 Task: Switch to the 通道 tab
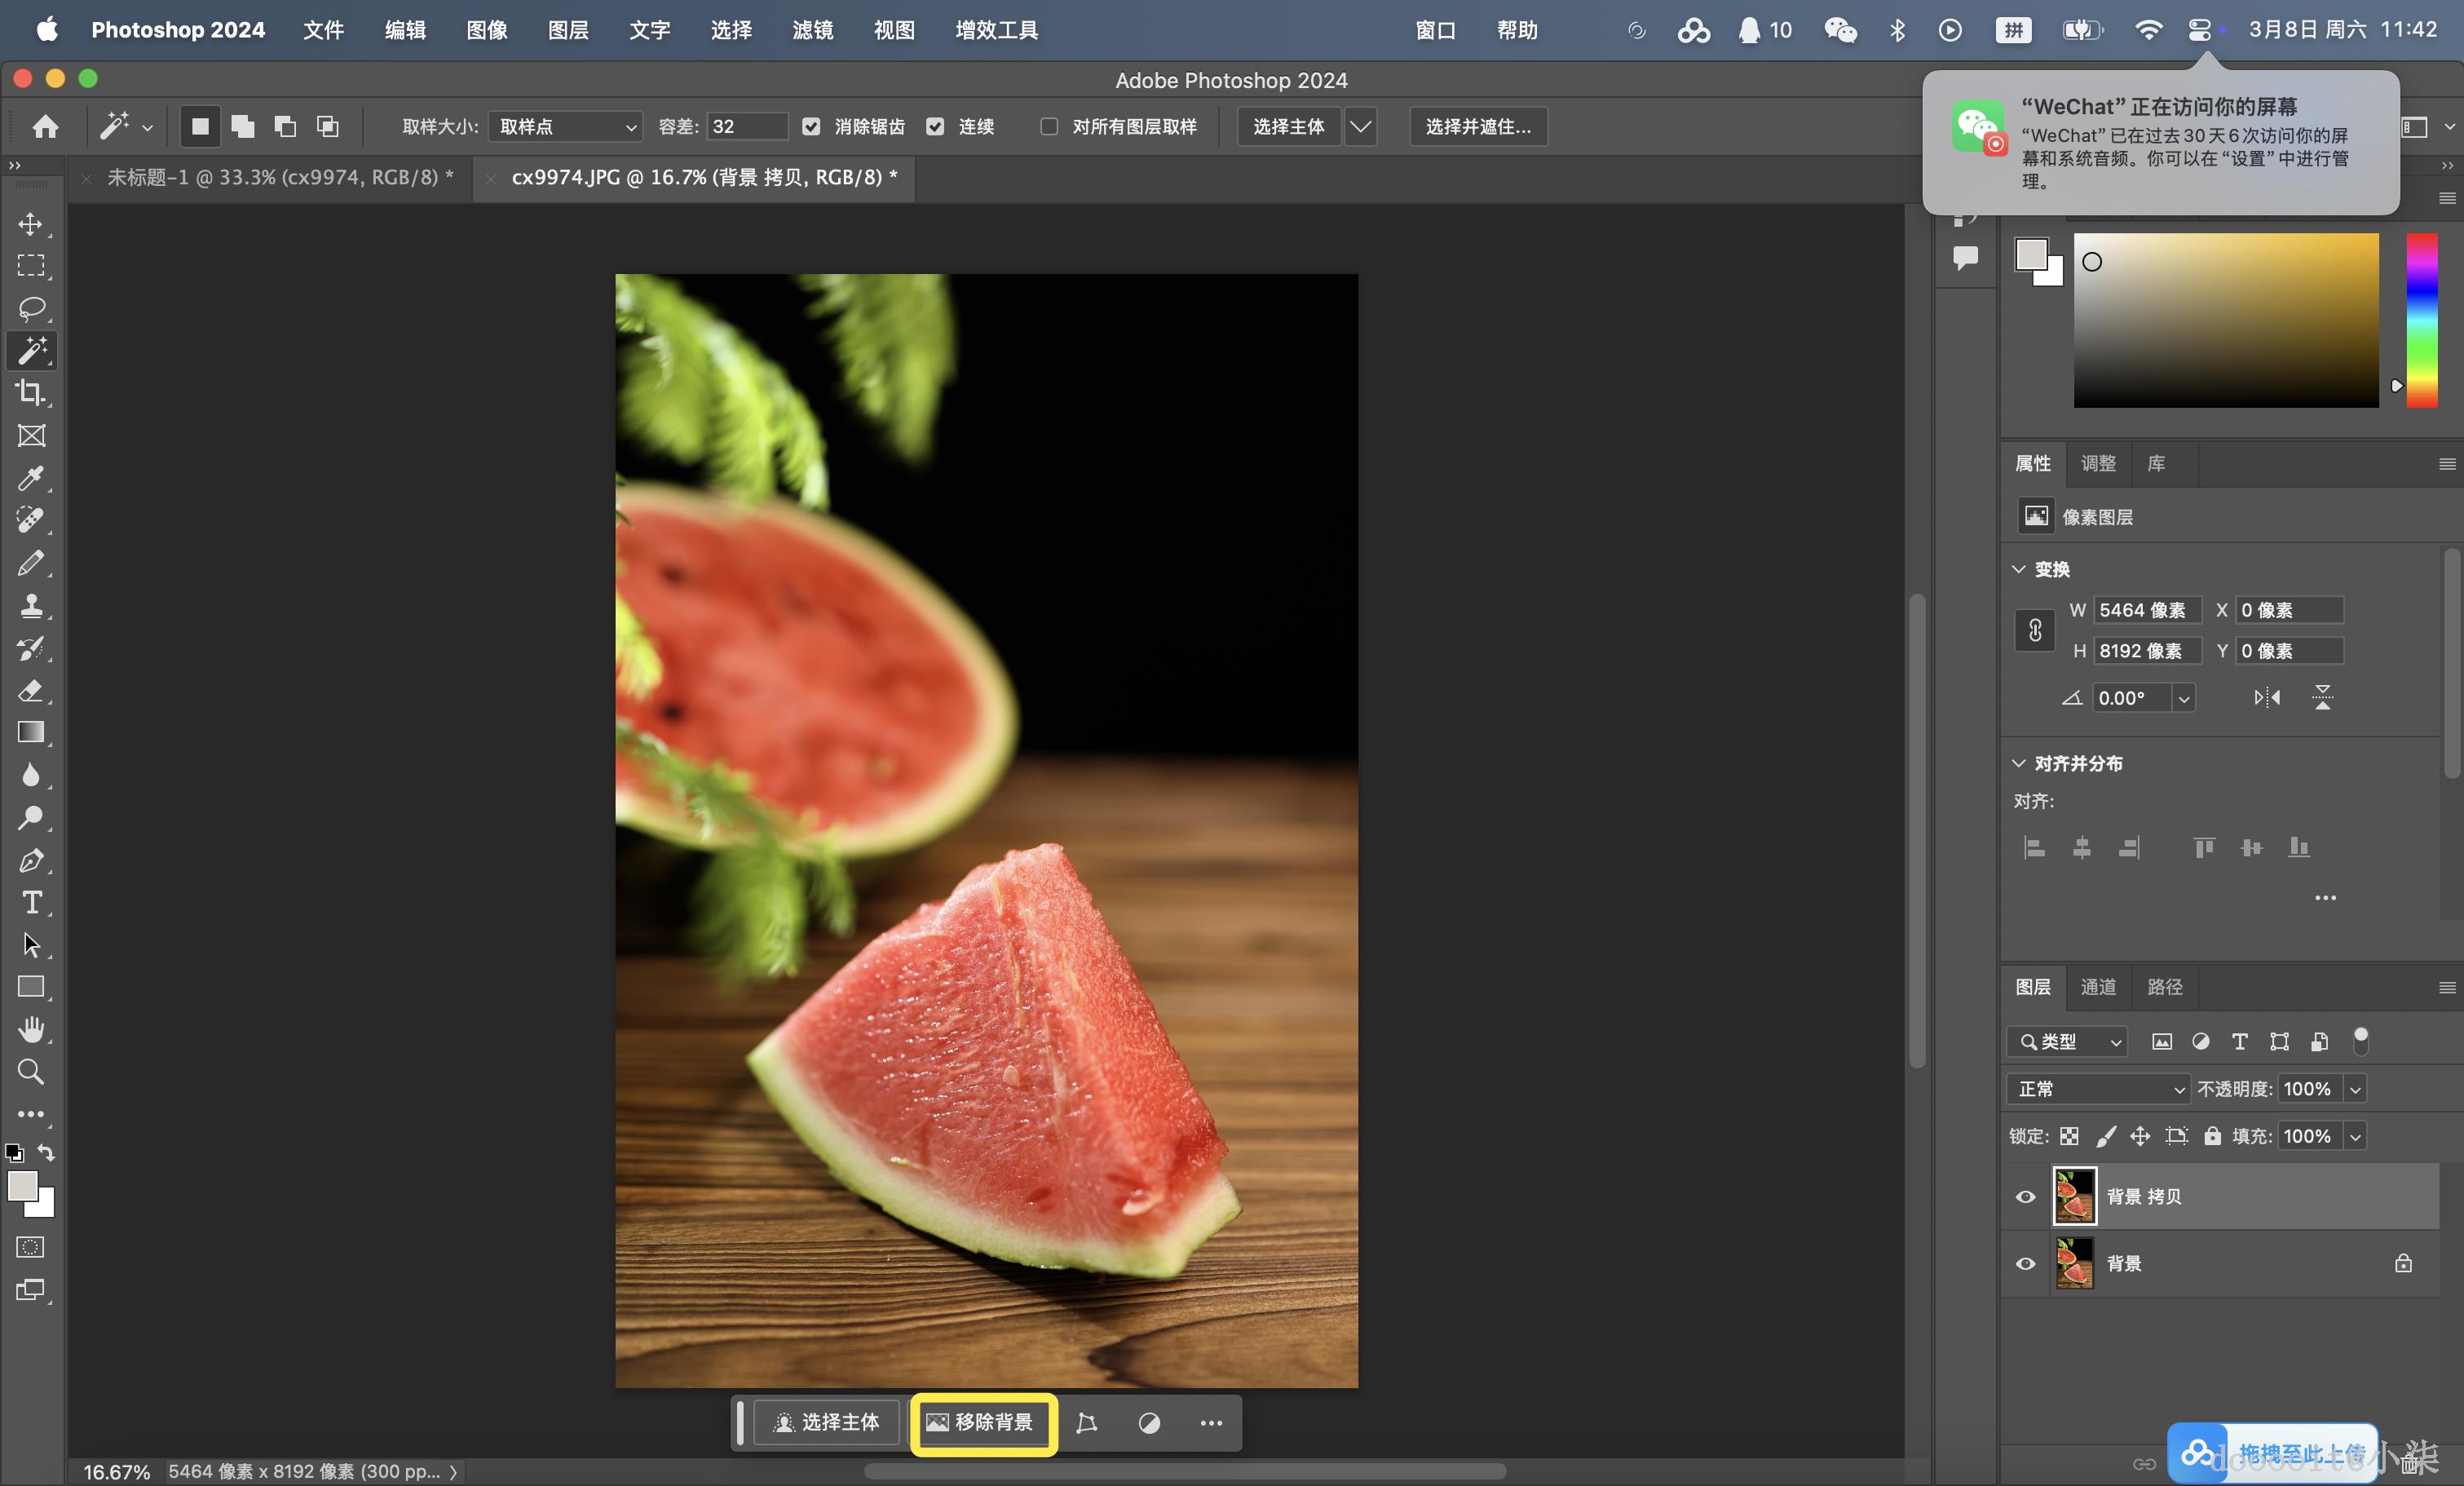coord(2098,987)
